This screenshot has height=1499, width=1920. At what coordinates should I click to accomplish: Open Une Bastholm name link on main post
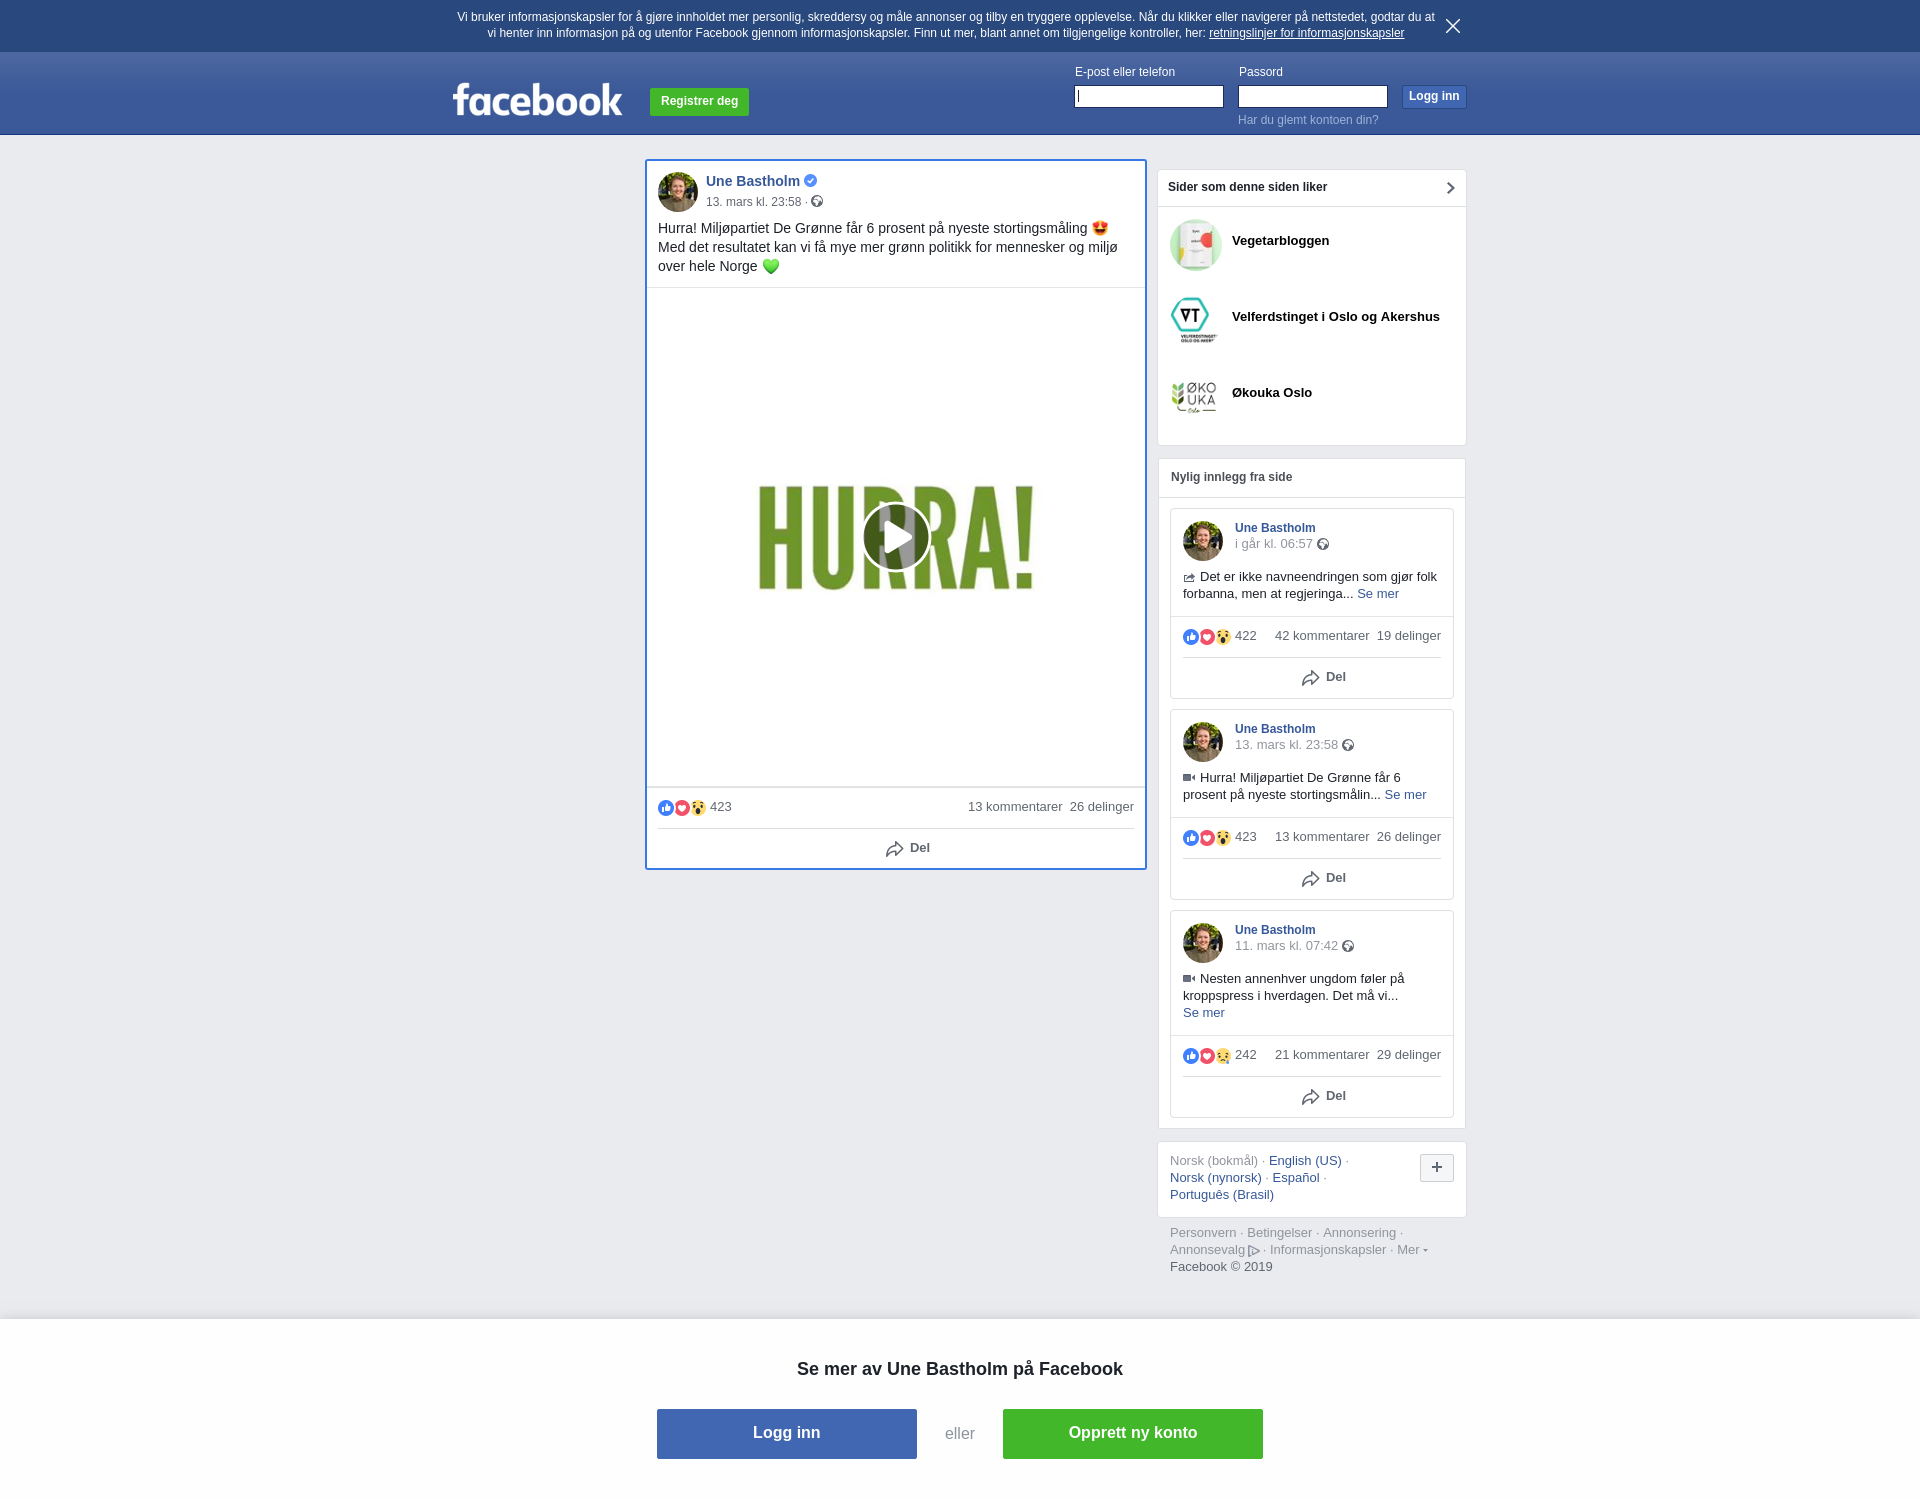(x=753, y=181)
